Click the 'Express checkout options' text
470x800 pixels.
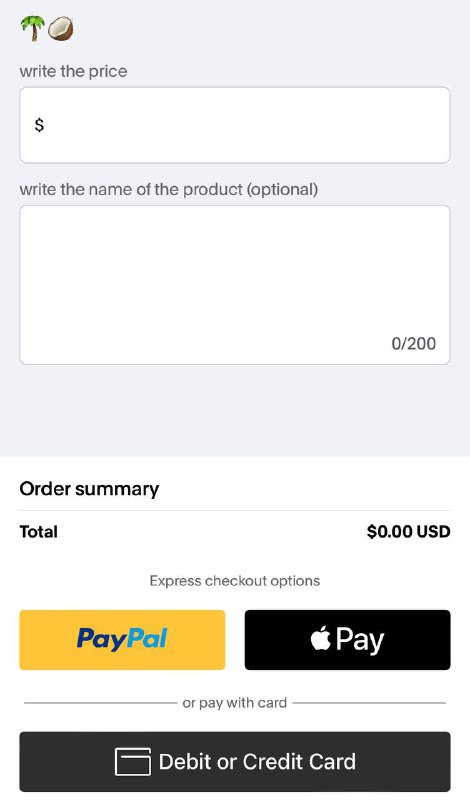point(235,581)
